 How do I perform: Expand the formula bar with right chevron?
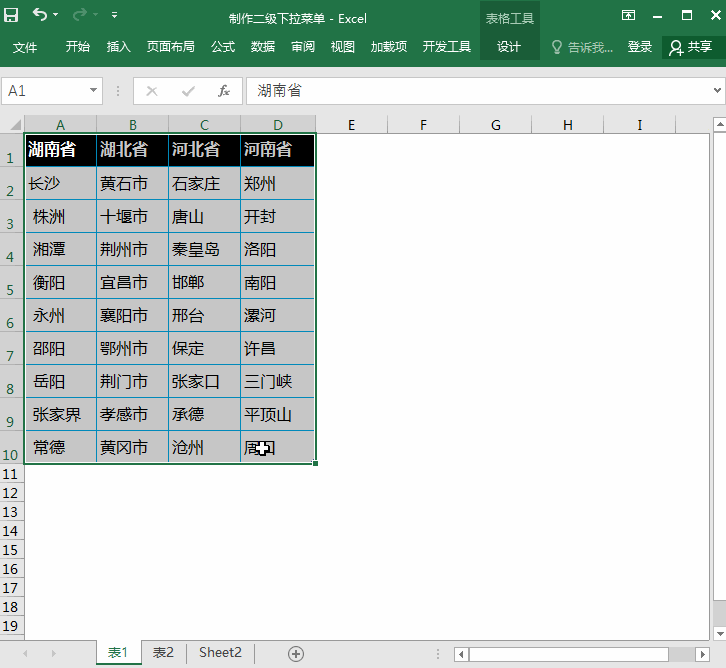(717, 91)
